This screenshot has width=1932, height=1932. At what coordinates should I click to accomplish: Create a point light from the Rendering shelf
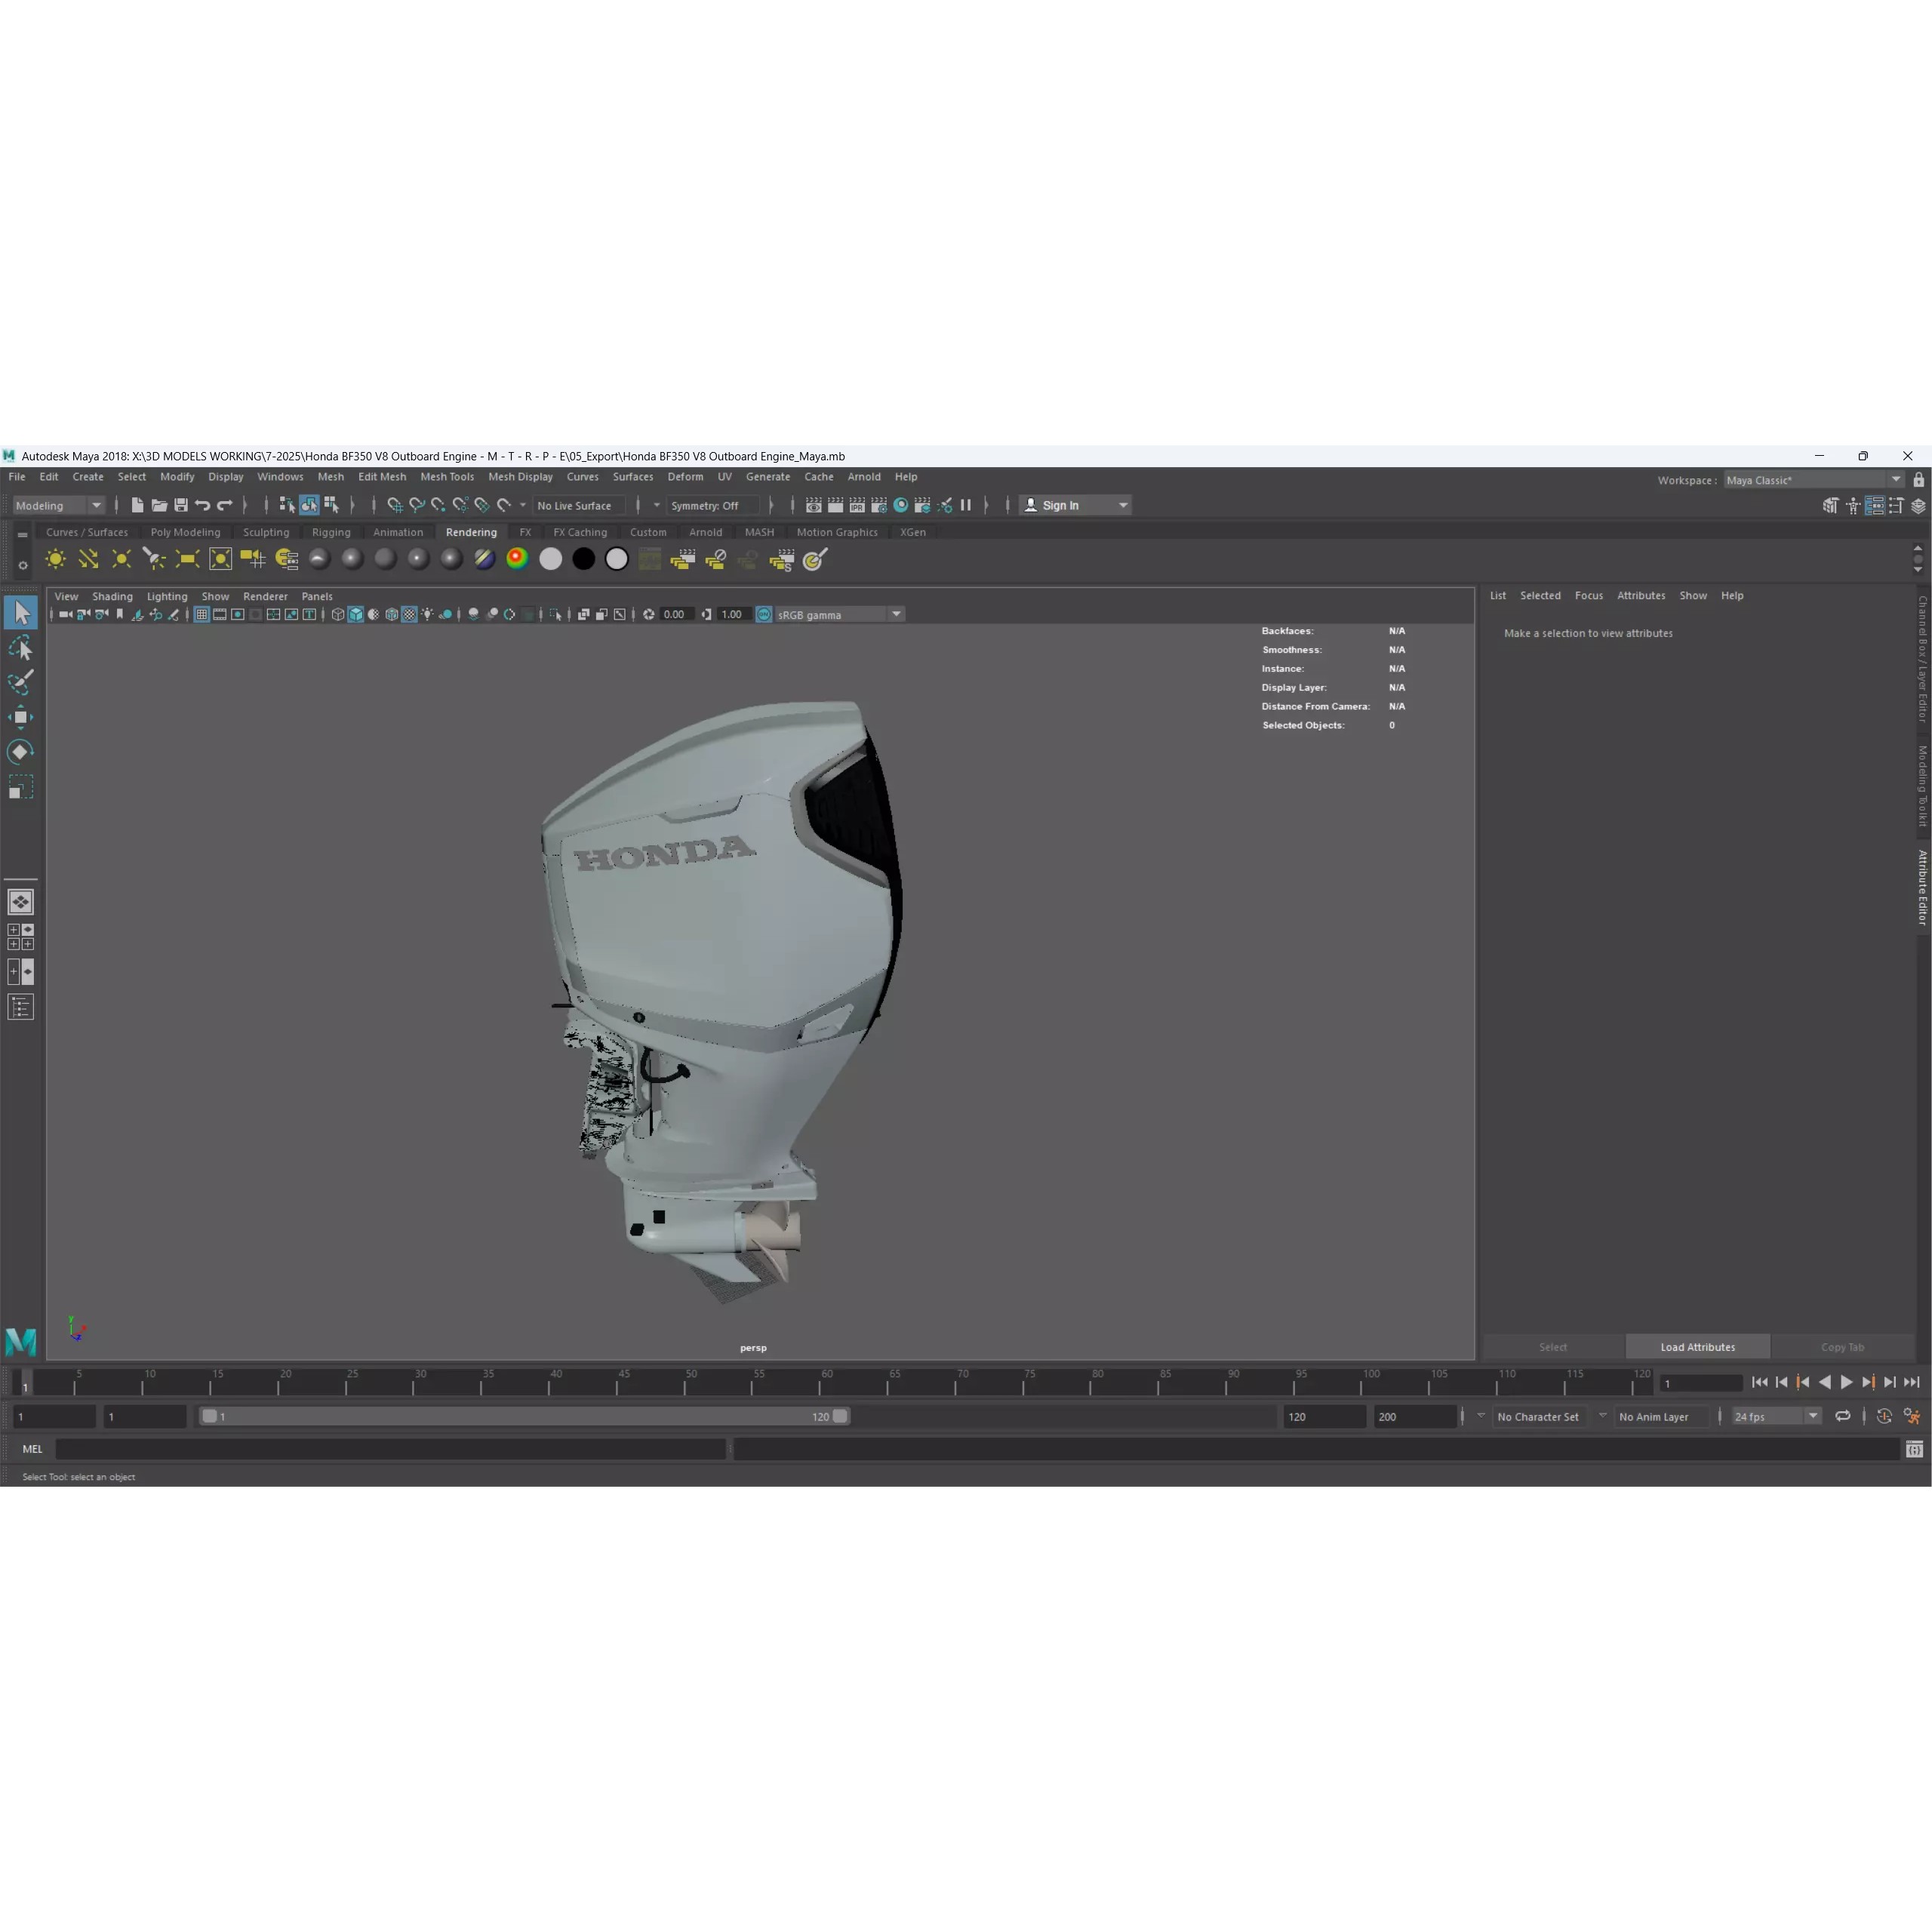click(122, 559)
